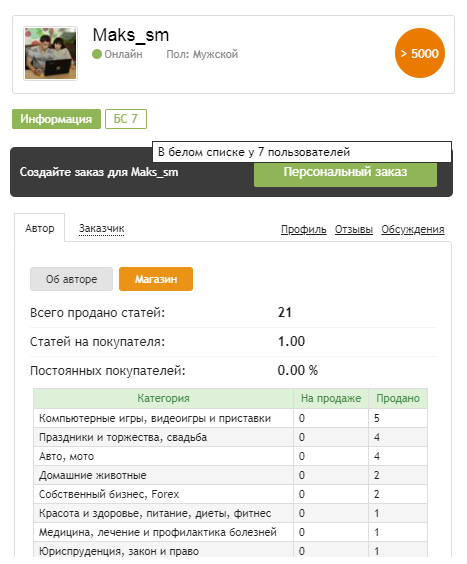467x564 pixels.
Task: Click the Категория column header
Action: click(x=163, y=398)
